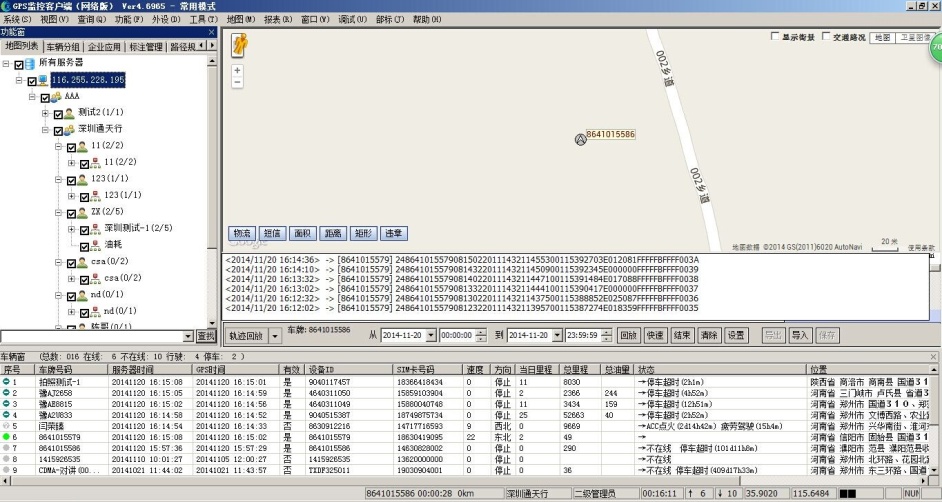Click the user icon beside ZX(2/5)
Screen dimensions: 942x502
coord(82,213)
